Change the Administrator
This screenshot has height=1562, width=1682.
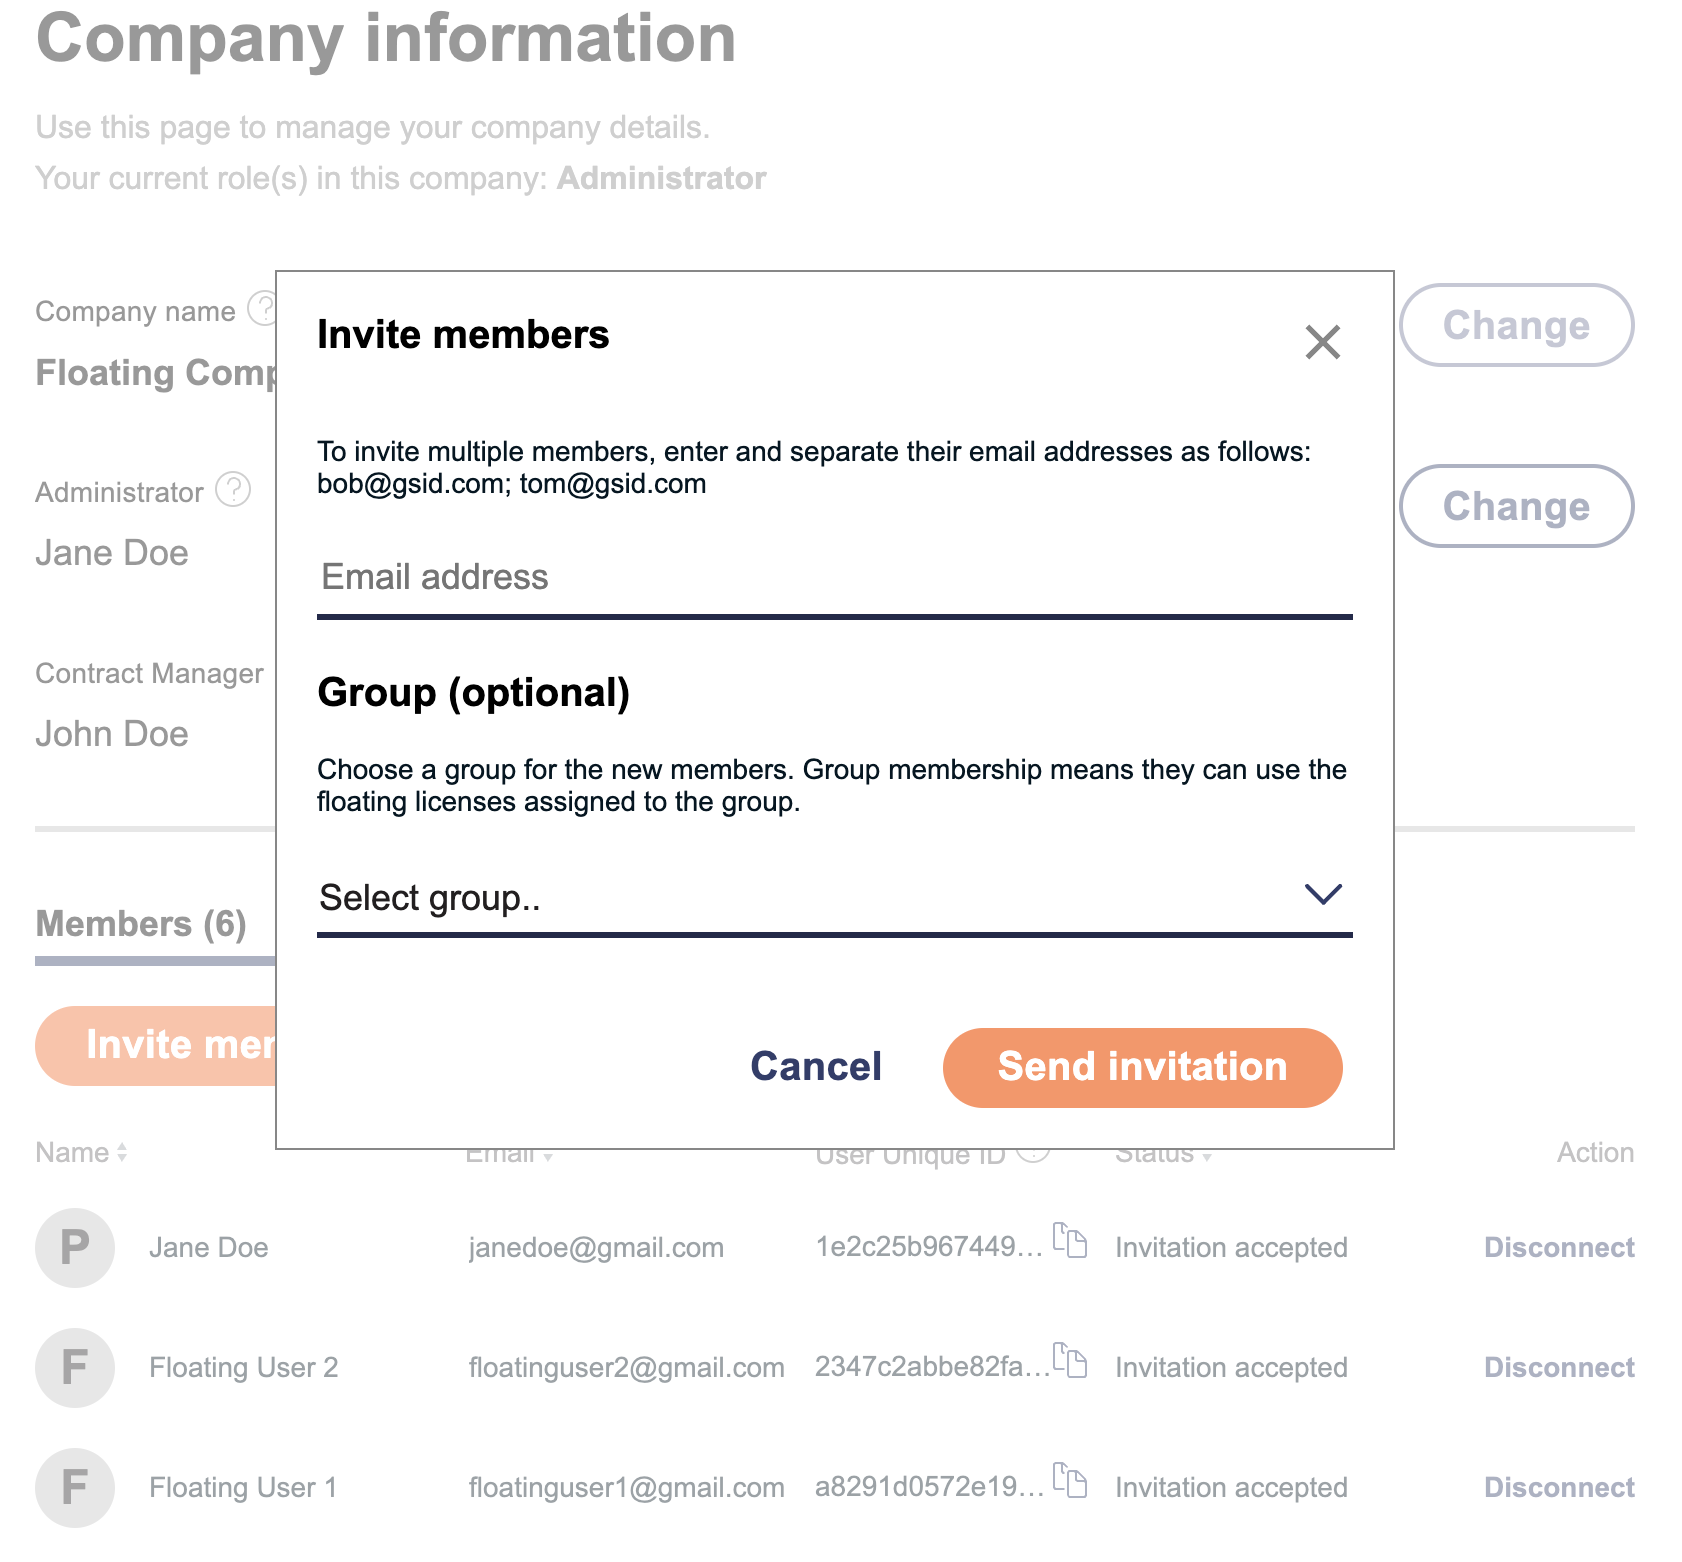pyautogui.click(x=1515, y=506)
